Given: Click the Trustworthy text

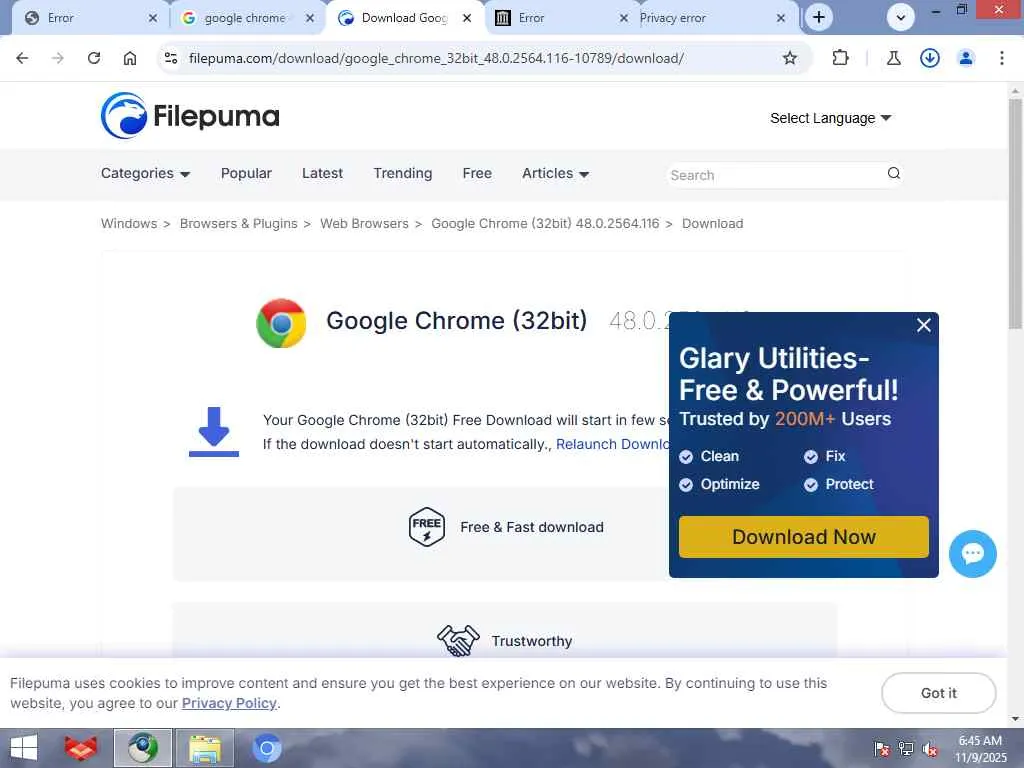Looking at the screenshot, I should click(x=532, y=641).
